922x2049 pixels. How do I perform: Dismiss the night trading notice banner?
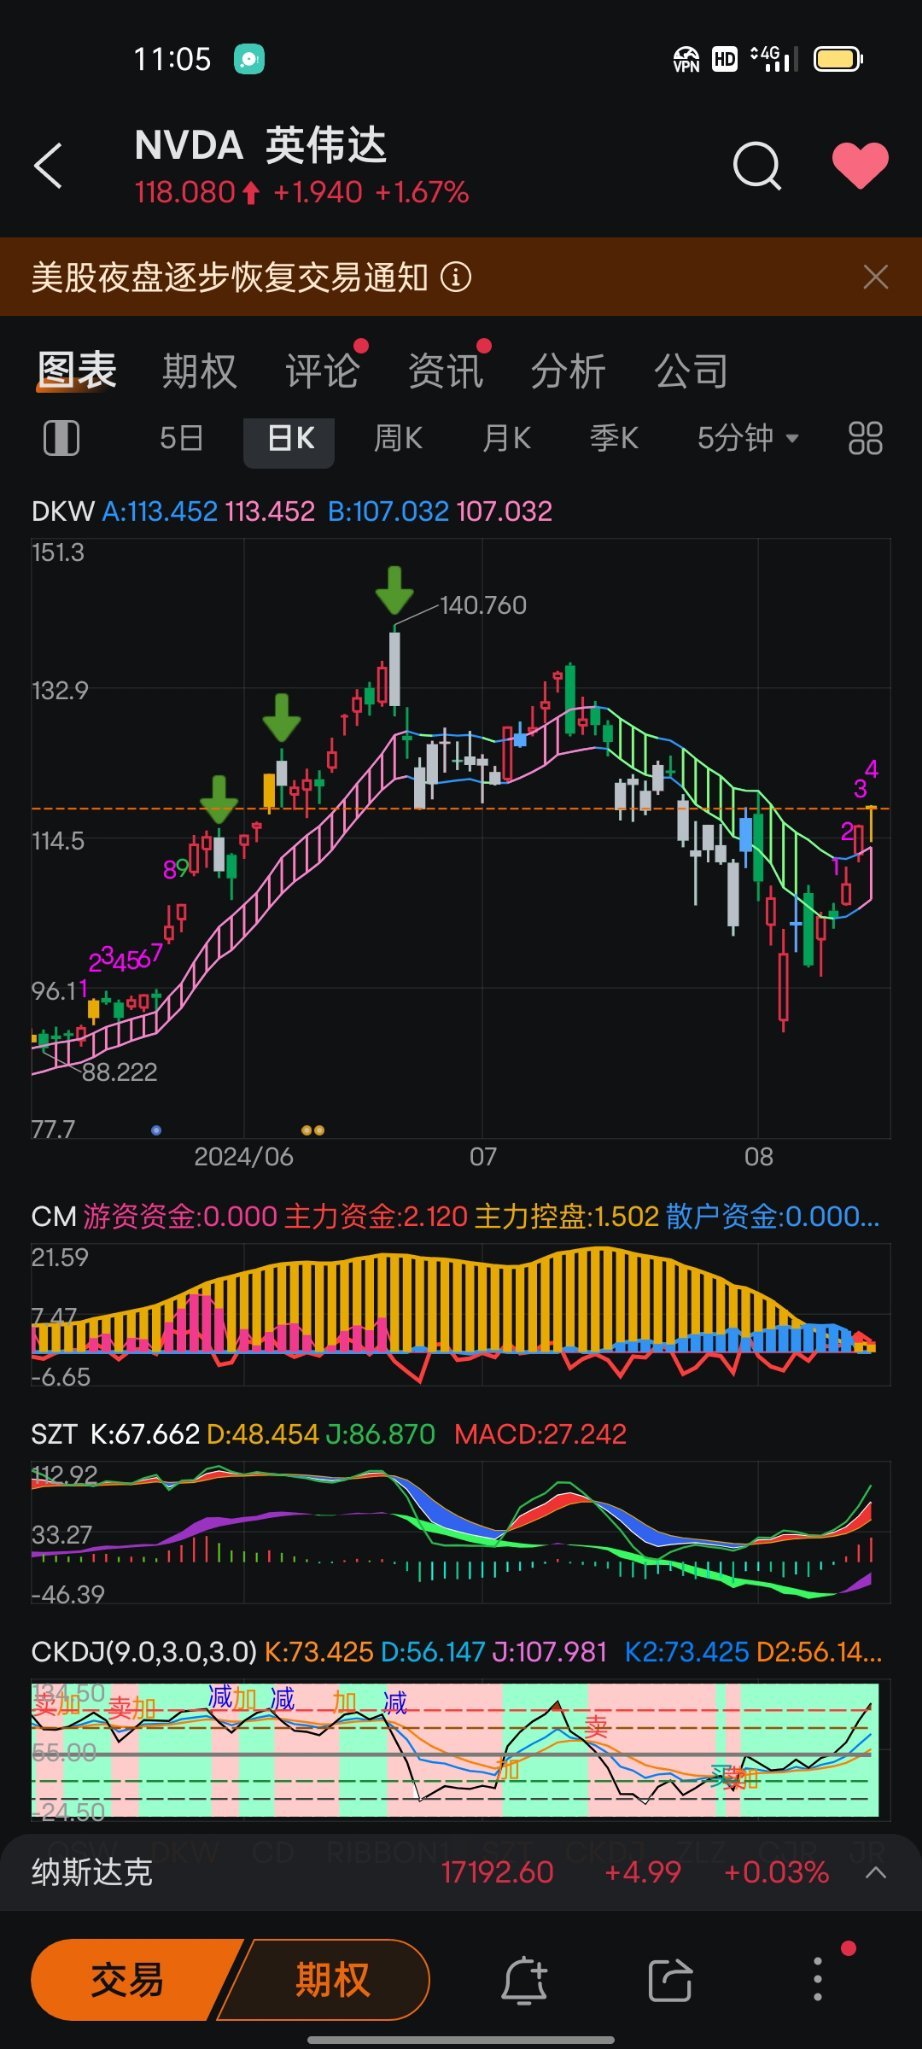click(x=875, y=277)
